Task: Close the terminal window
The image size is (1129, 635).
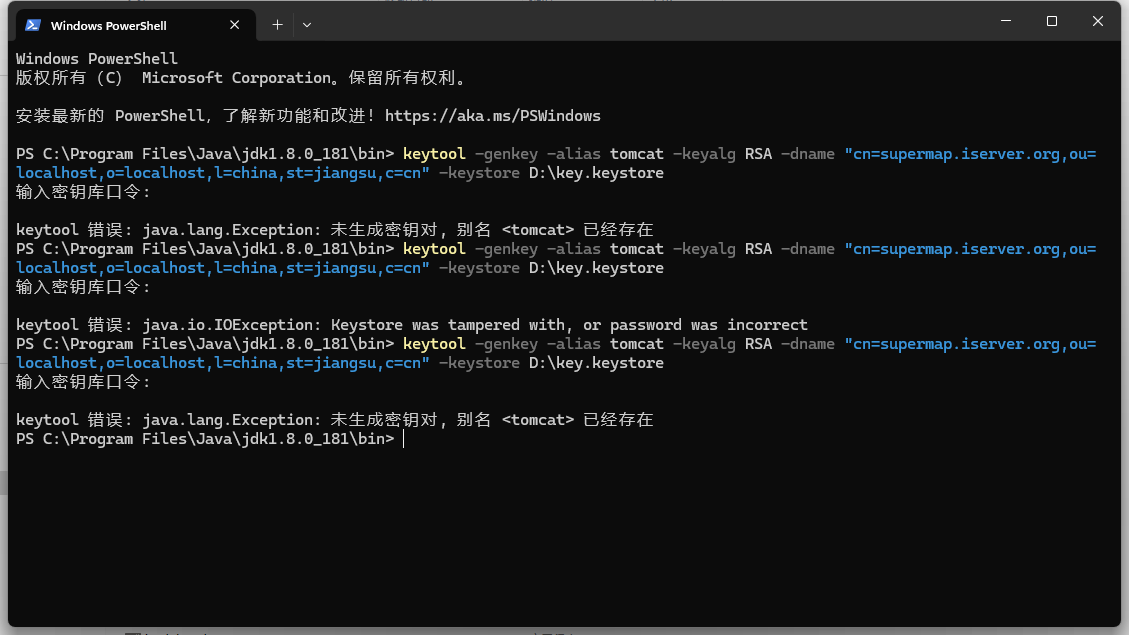Action: [1097, 21]
